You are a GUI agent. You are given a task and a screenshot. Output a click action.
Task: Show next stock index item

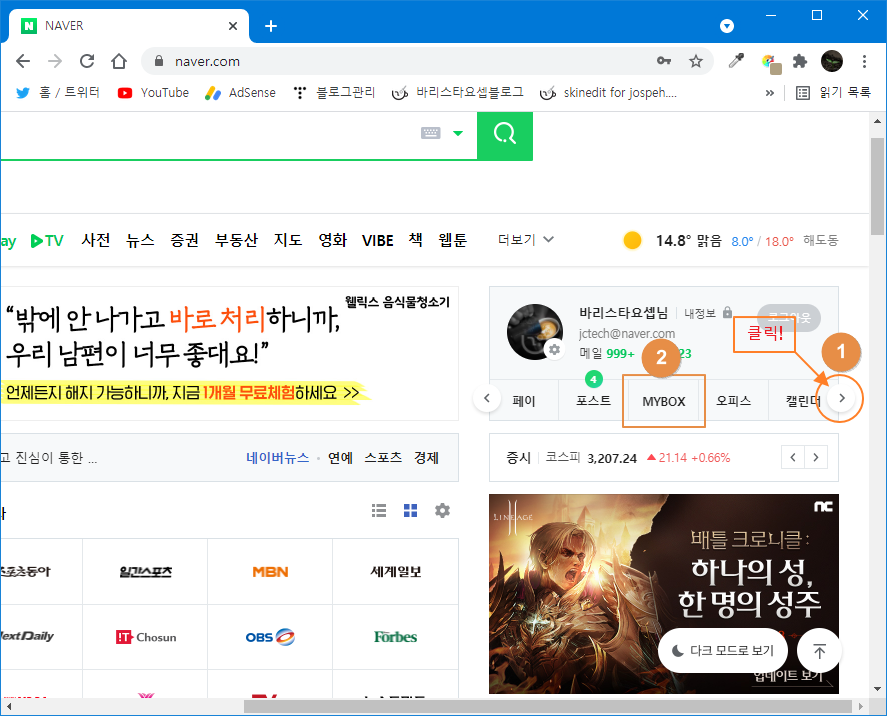coord(816,458)
